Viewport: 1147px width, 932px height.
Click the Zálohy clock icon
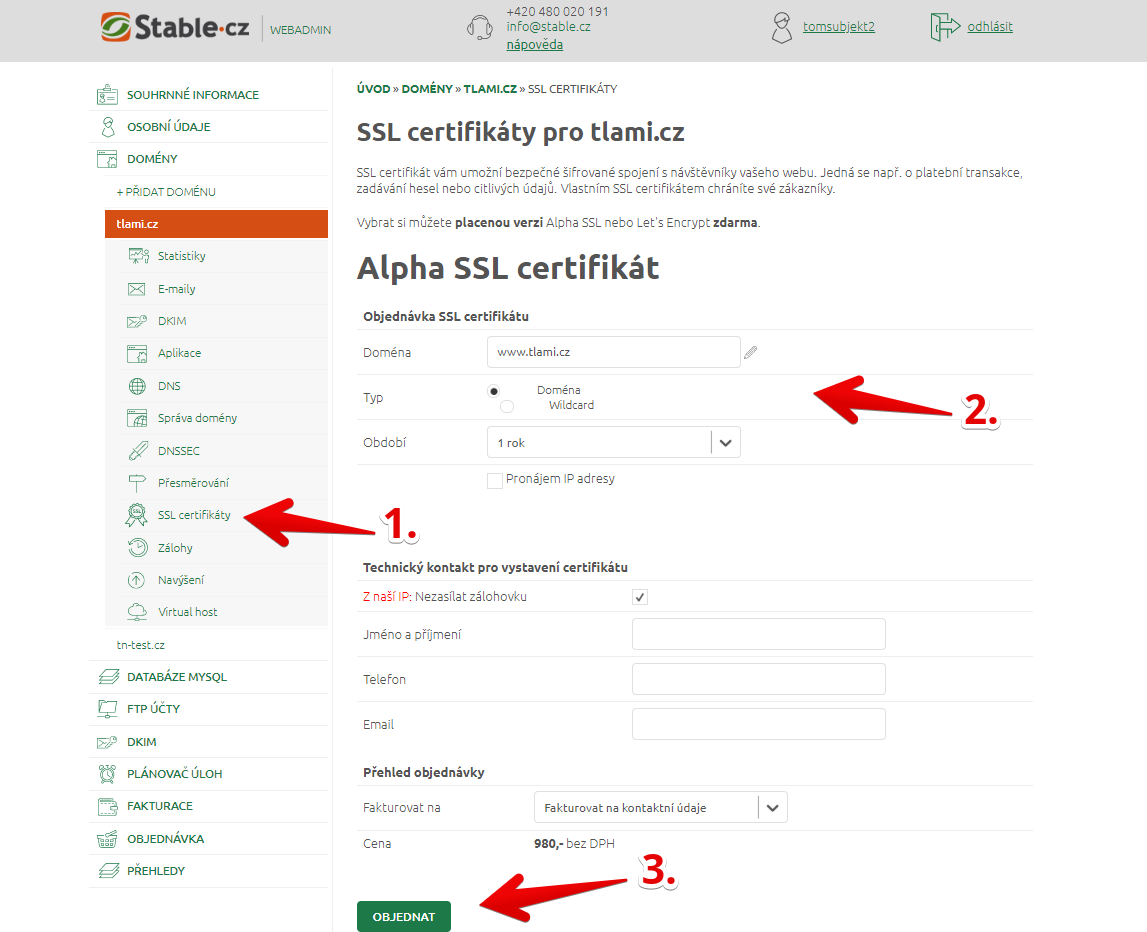138,548
